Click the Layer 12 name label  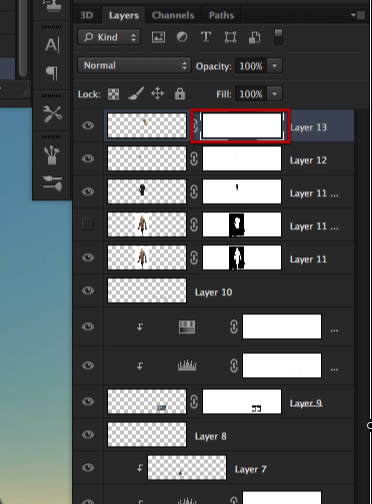308,160
